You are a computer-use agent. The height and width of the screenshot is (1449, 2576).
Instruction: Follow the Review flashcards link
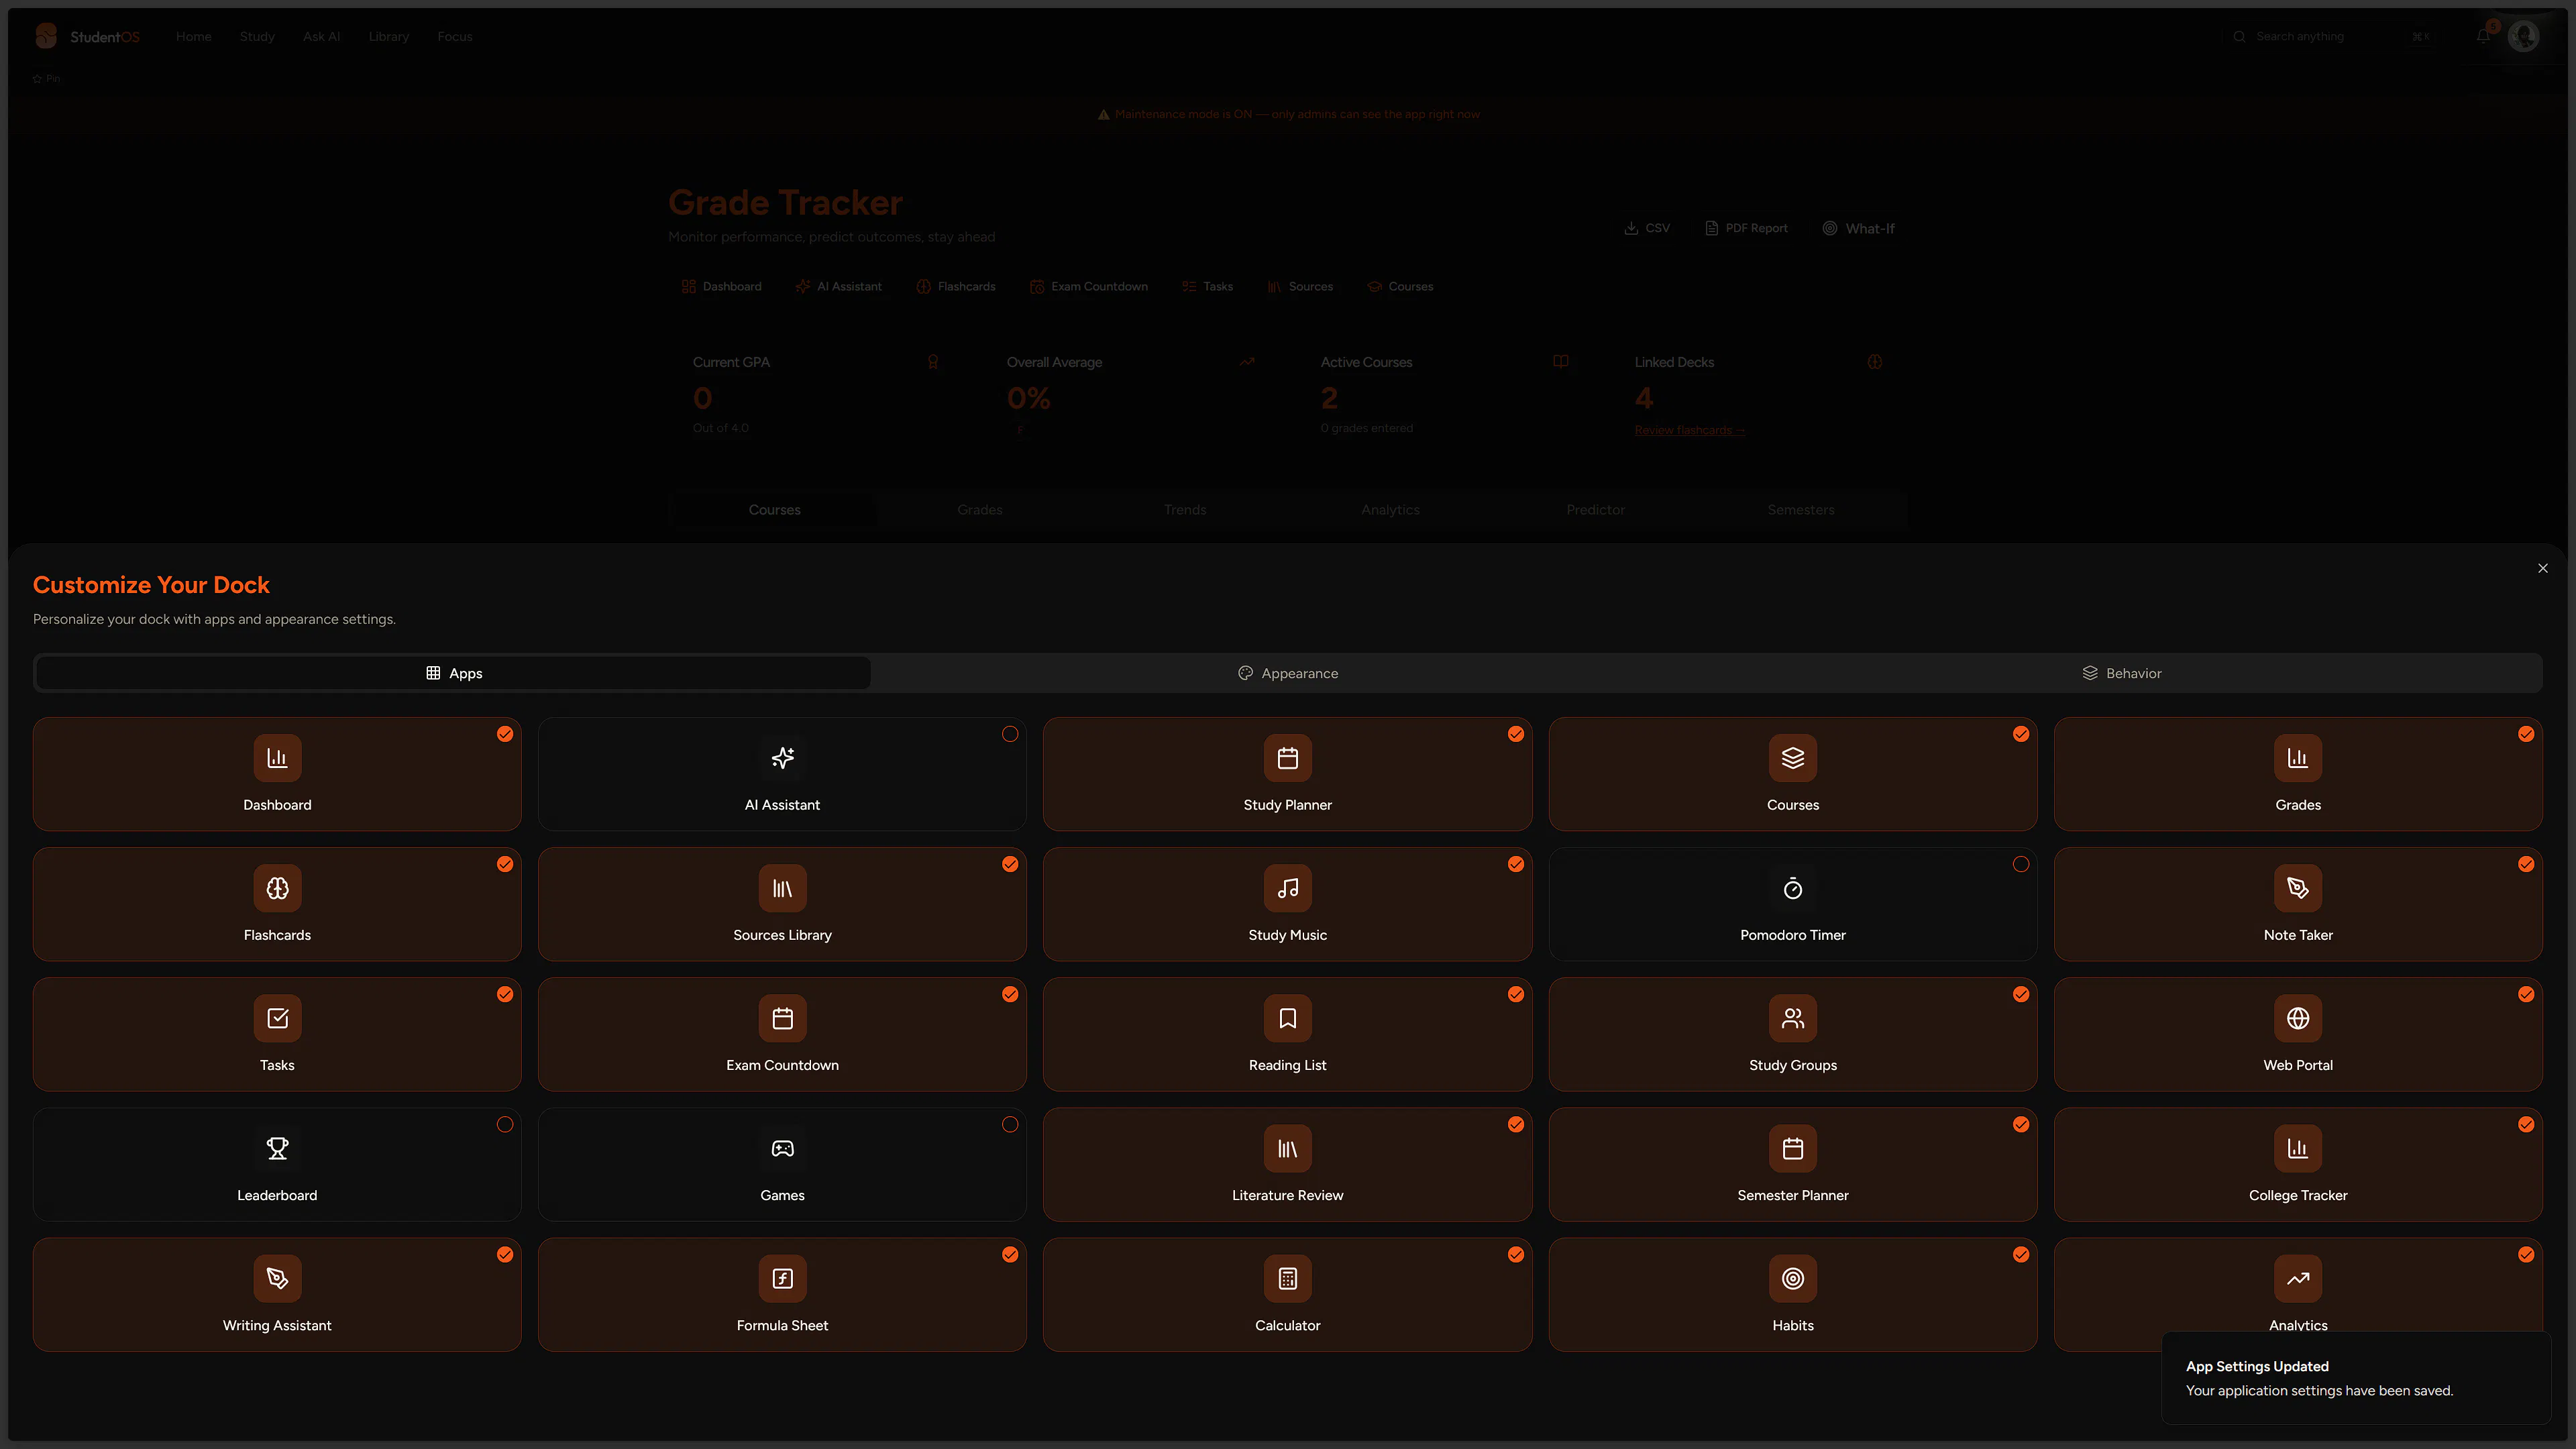point(1689,430)
